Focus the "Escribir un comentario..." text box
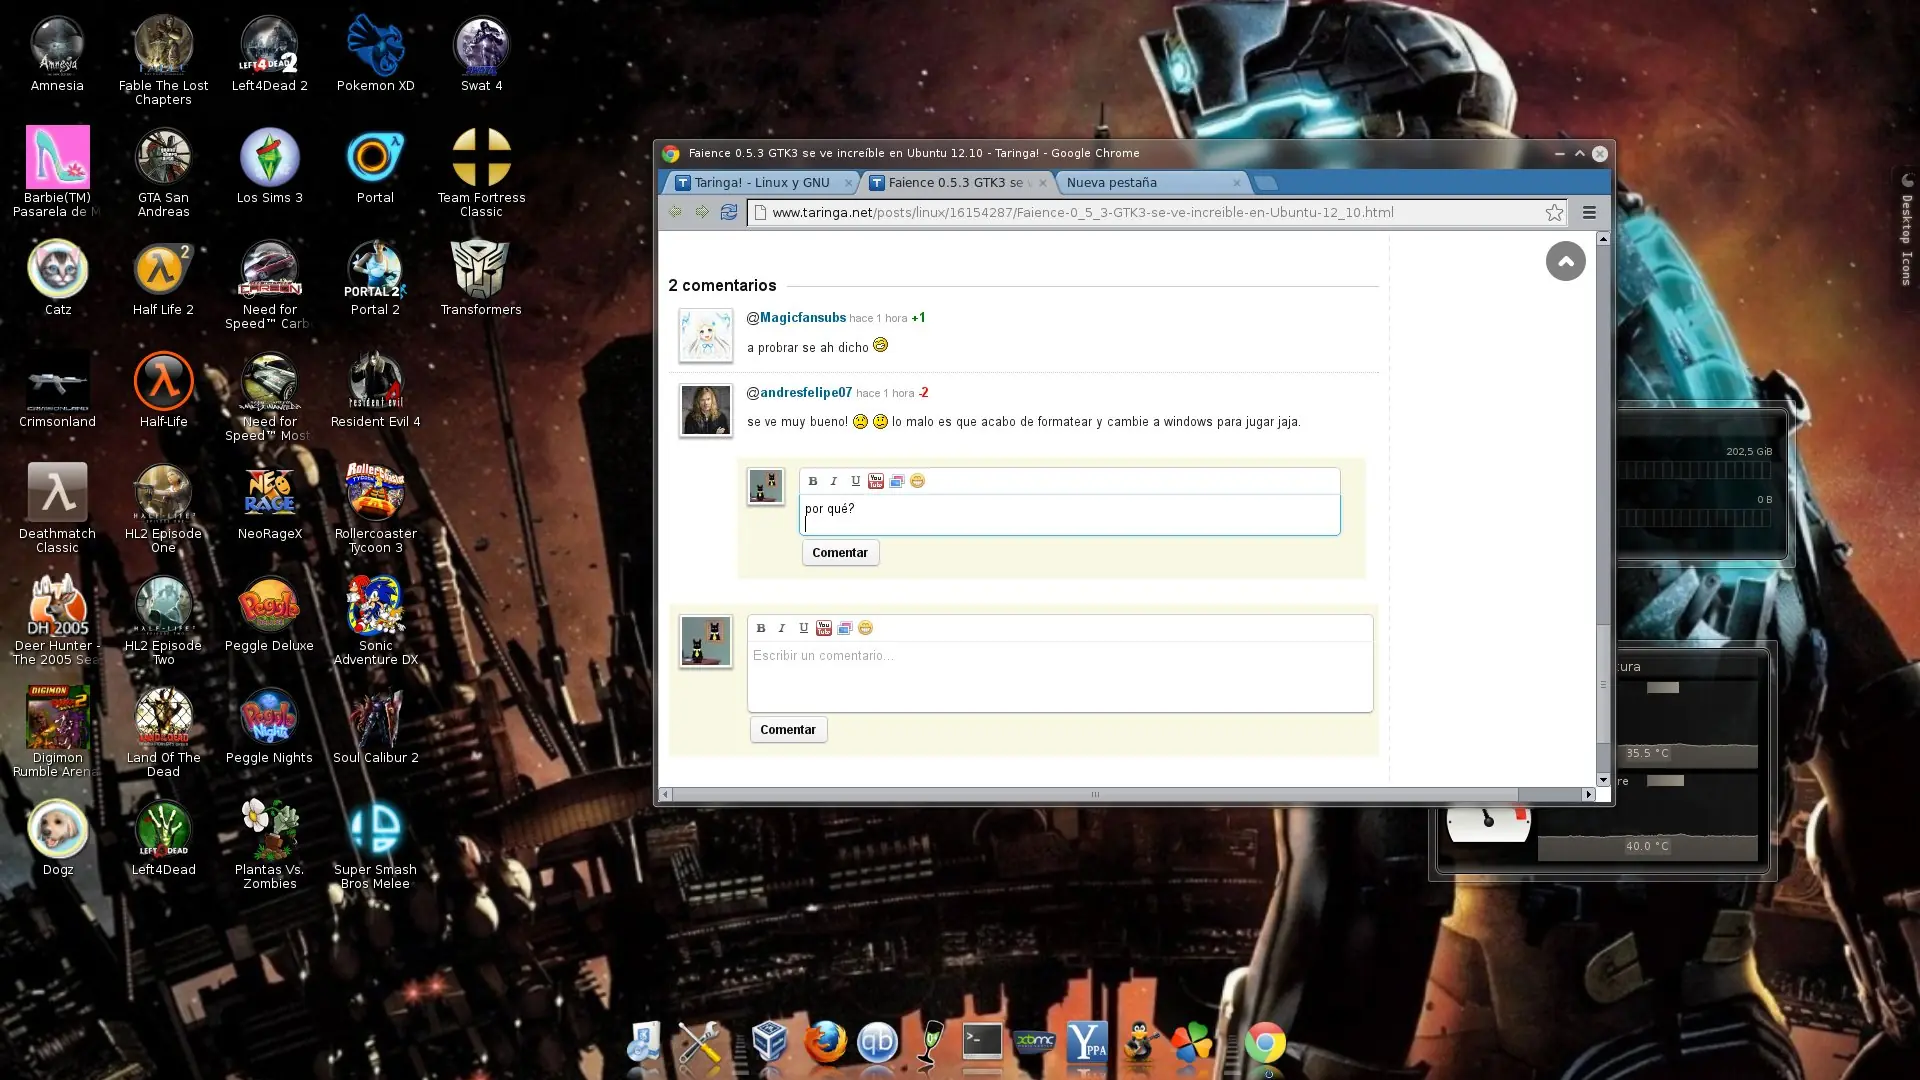Screen dimensions: 1920x1080 tap(1060, 676)
